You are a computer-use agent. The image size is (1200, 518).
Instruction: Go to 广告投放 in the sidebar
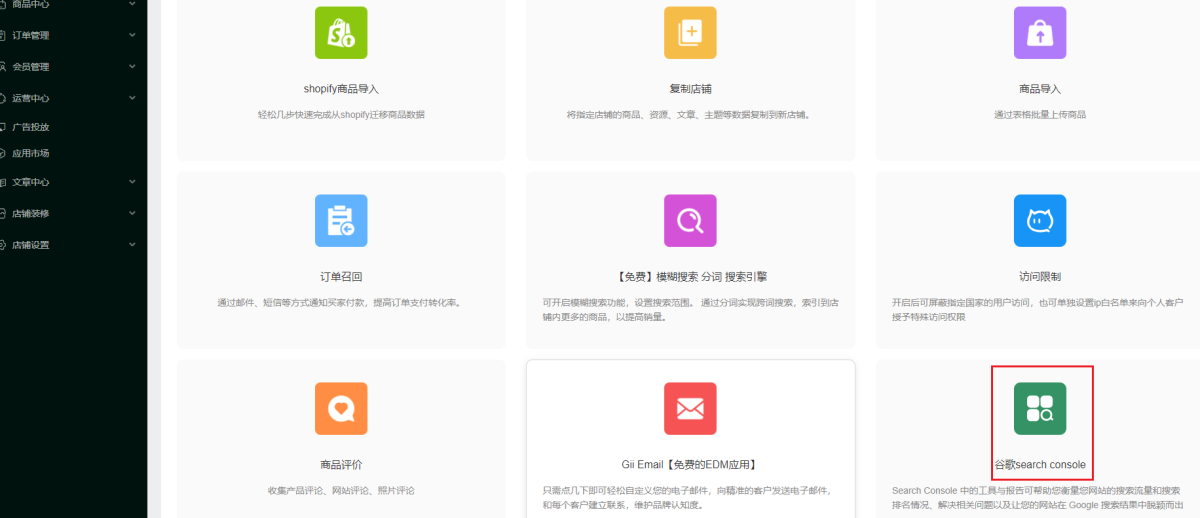click(30, 127)
